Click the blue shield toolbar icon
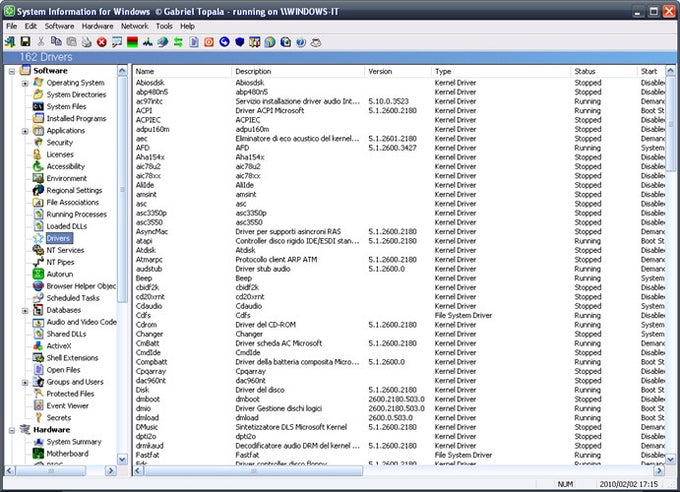 coord(239,42)
